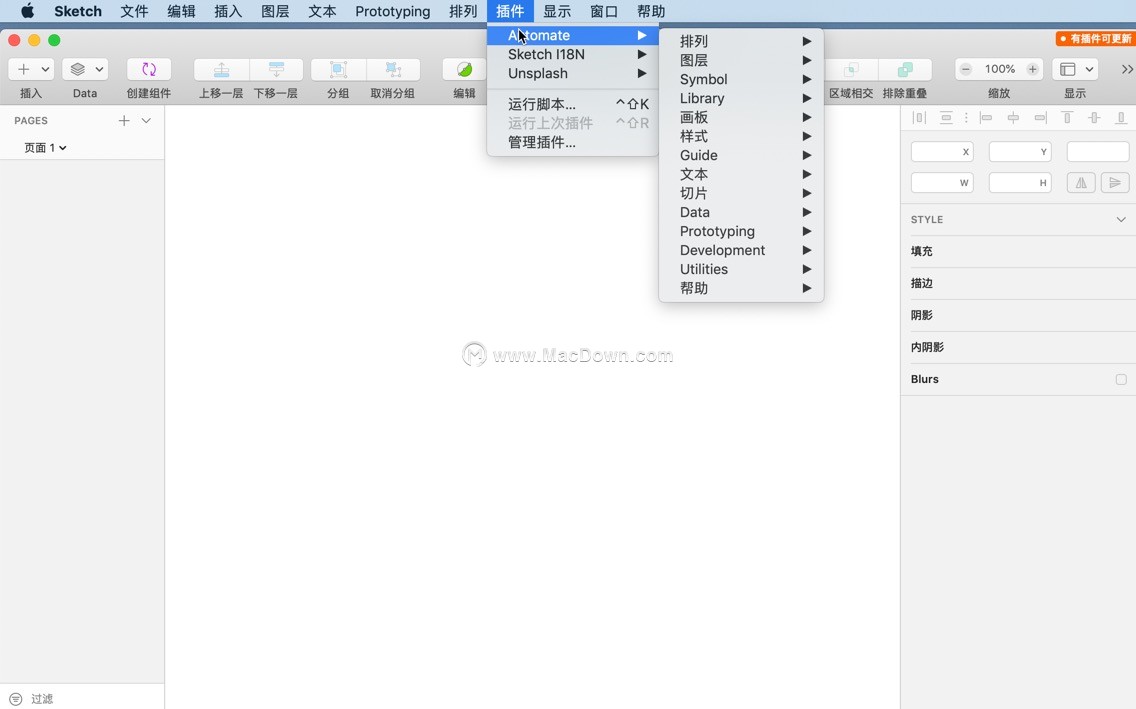
Task: Choose 运行脚本... from plugin menu
Action: click(572, 104)
